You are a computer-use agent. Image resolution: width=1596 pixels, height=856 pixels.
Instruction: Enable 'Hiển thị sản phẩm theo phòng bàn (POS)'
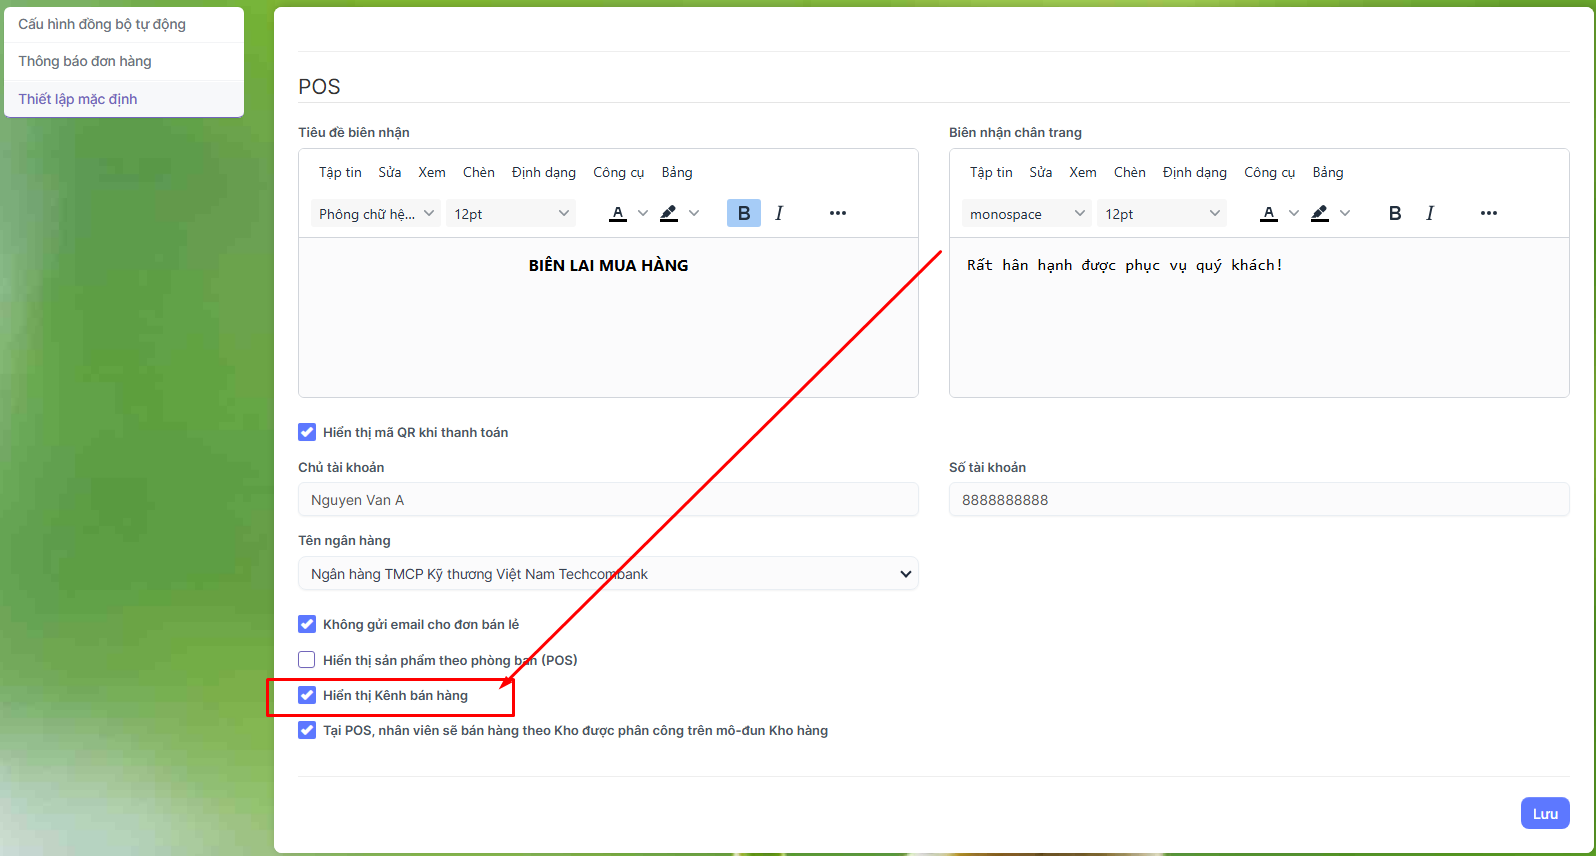(307, 660)
